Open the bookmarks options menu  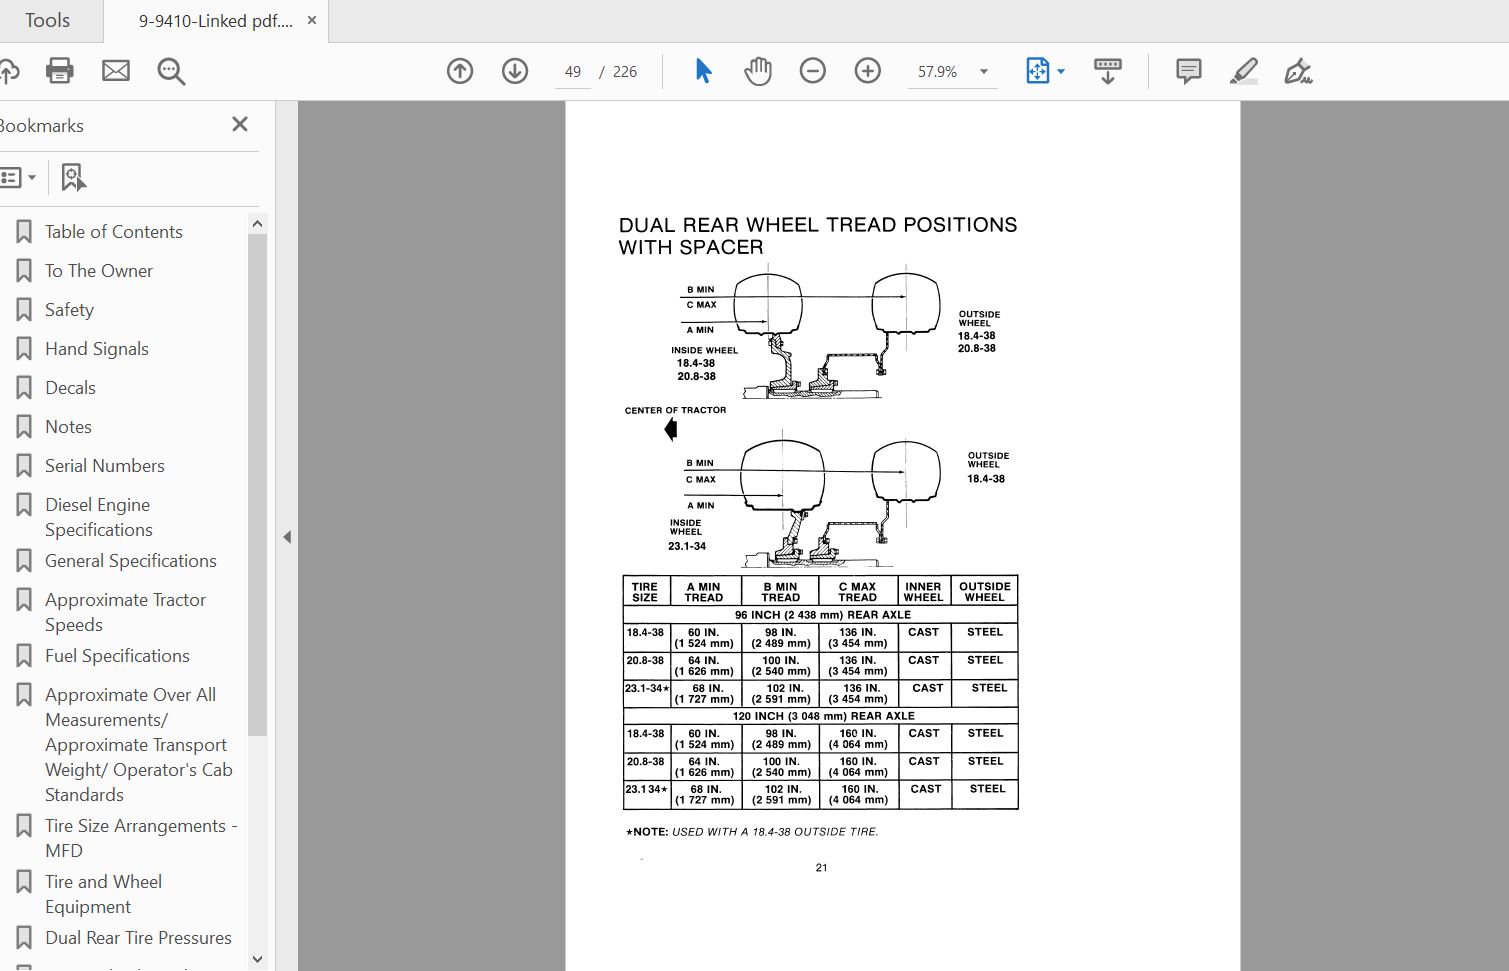tap(19, 177)
